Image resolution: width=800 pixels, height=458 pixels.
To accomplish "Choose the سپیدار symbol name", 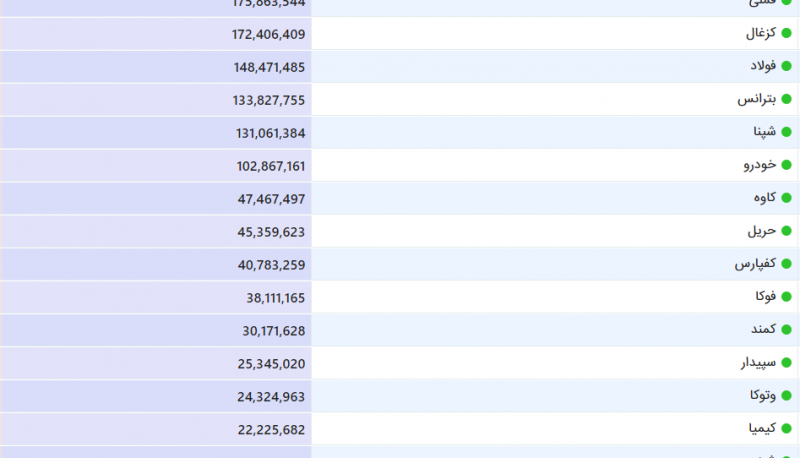I will click(x=759, y=363).
